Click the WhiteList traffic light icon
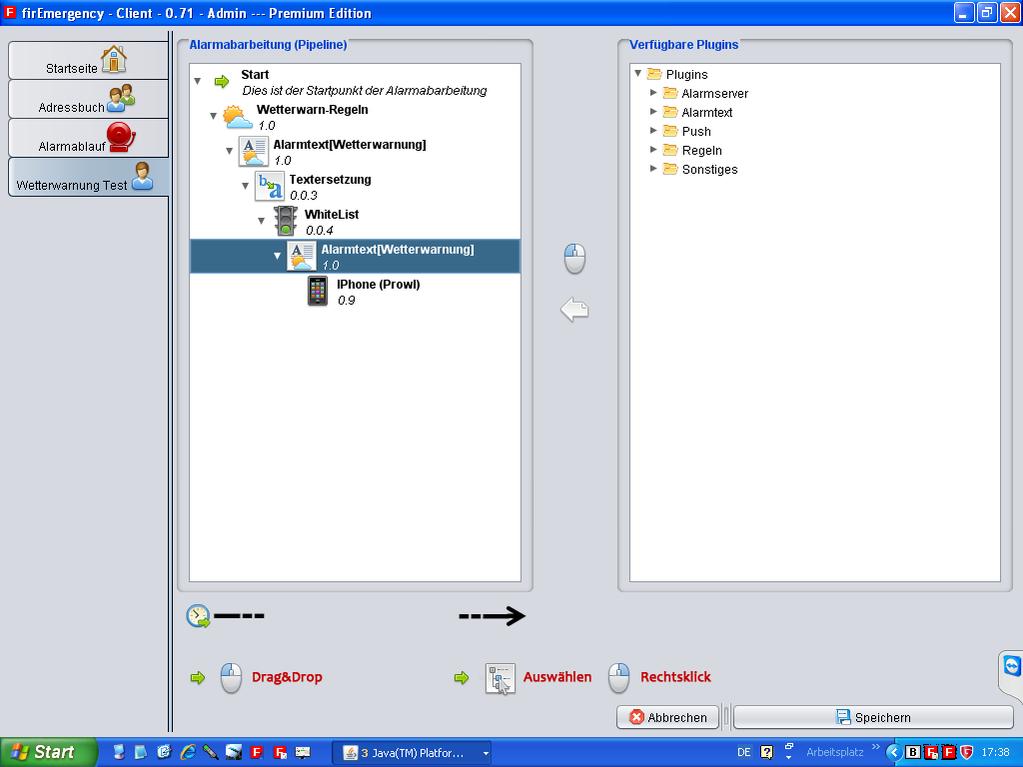Screen dimensions: 1023x767 click(x=286, y=222)
